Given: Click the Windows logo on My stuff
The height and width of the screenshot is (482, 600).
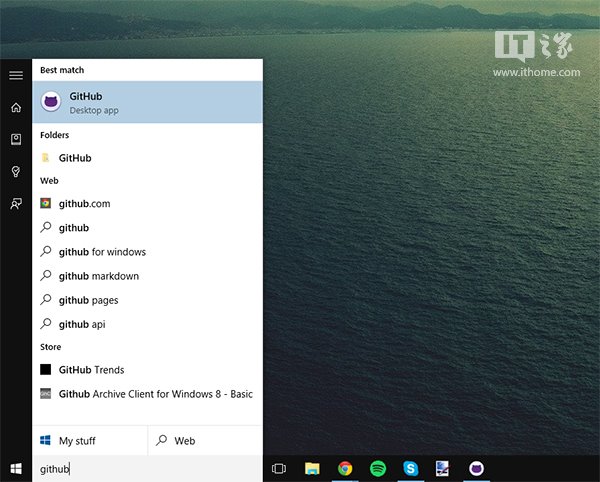Looking at the screenshot, I should coord(45,440).
